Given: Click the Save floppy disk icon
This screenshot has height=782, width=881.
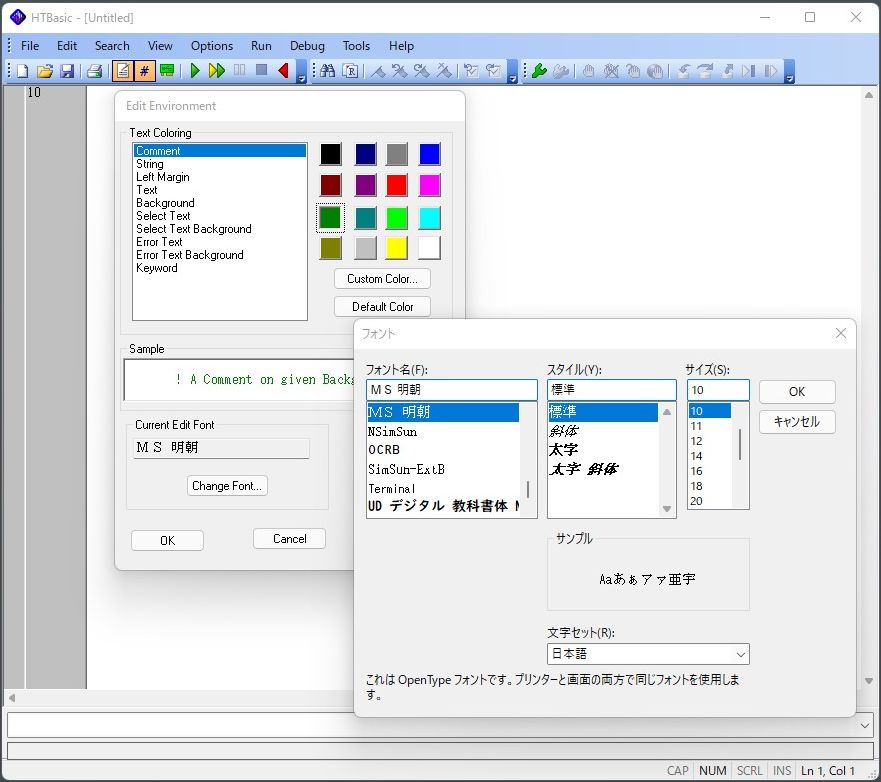Looking at the screenshot, I should (67, 71).
